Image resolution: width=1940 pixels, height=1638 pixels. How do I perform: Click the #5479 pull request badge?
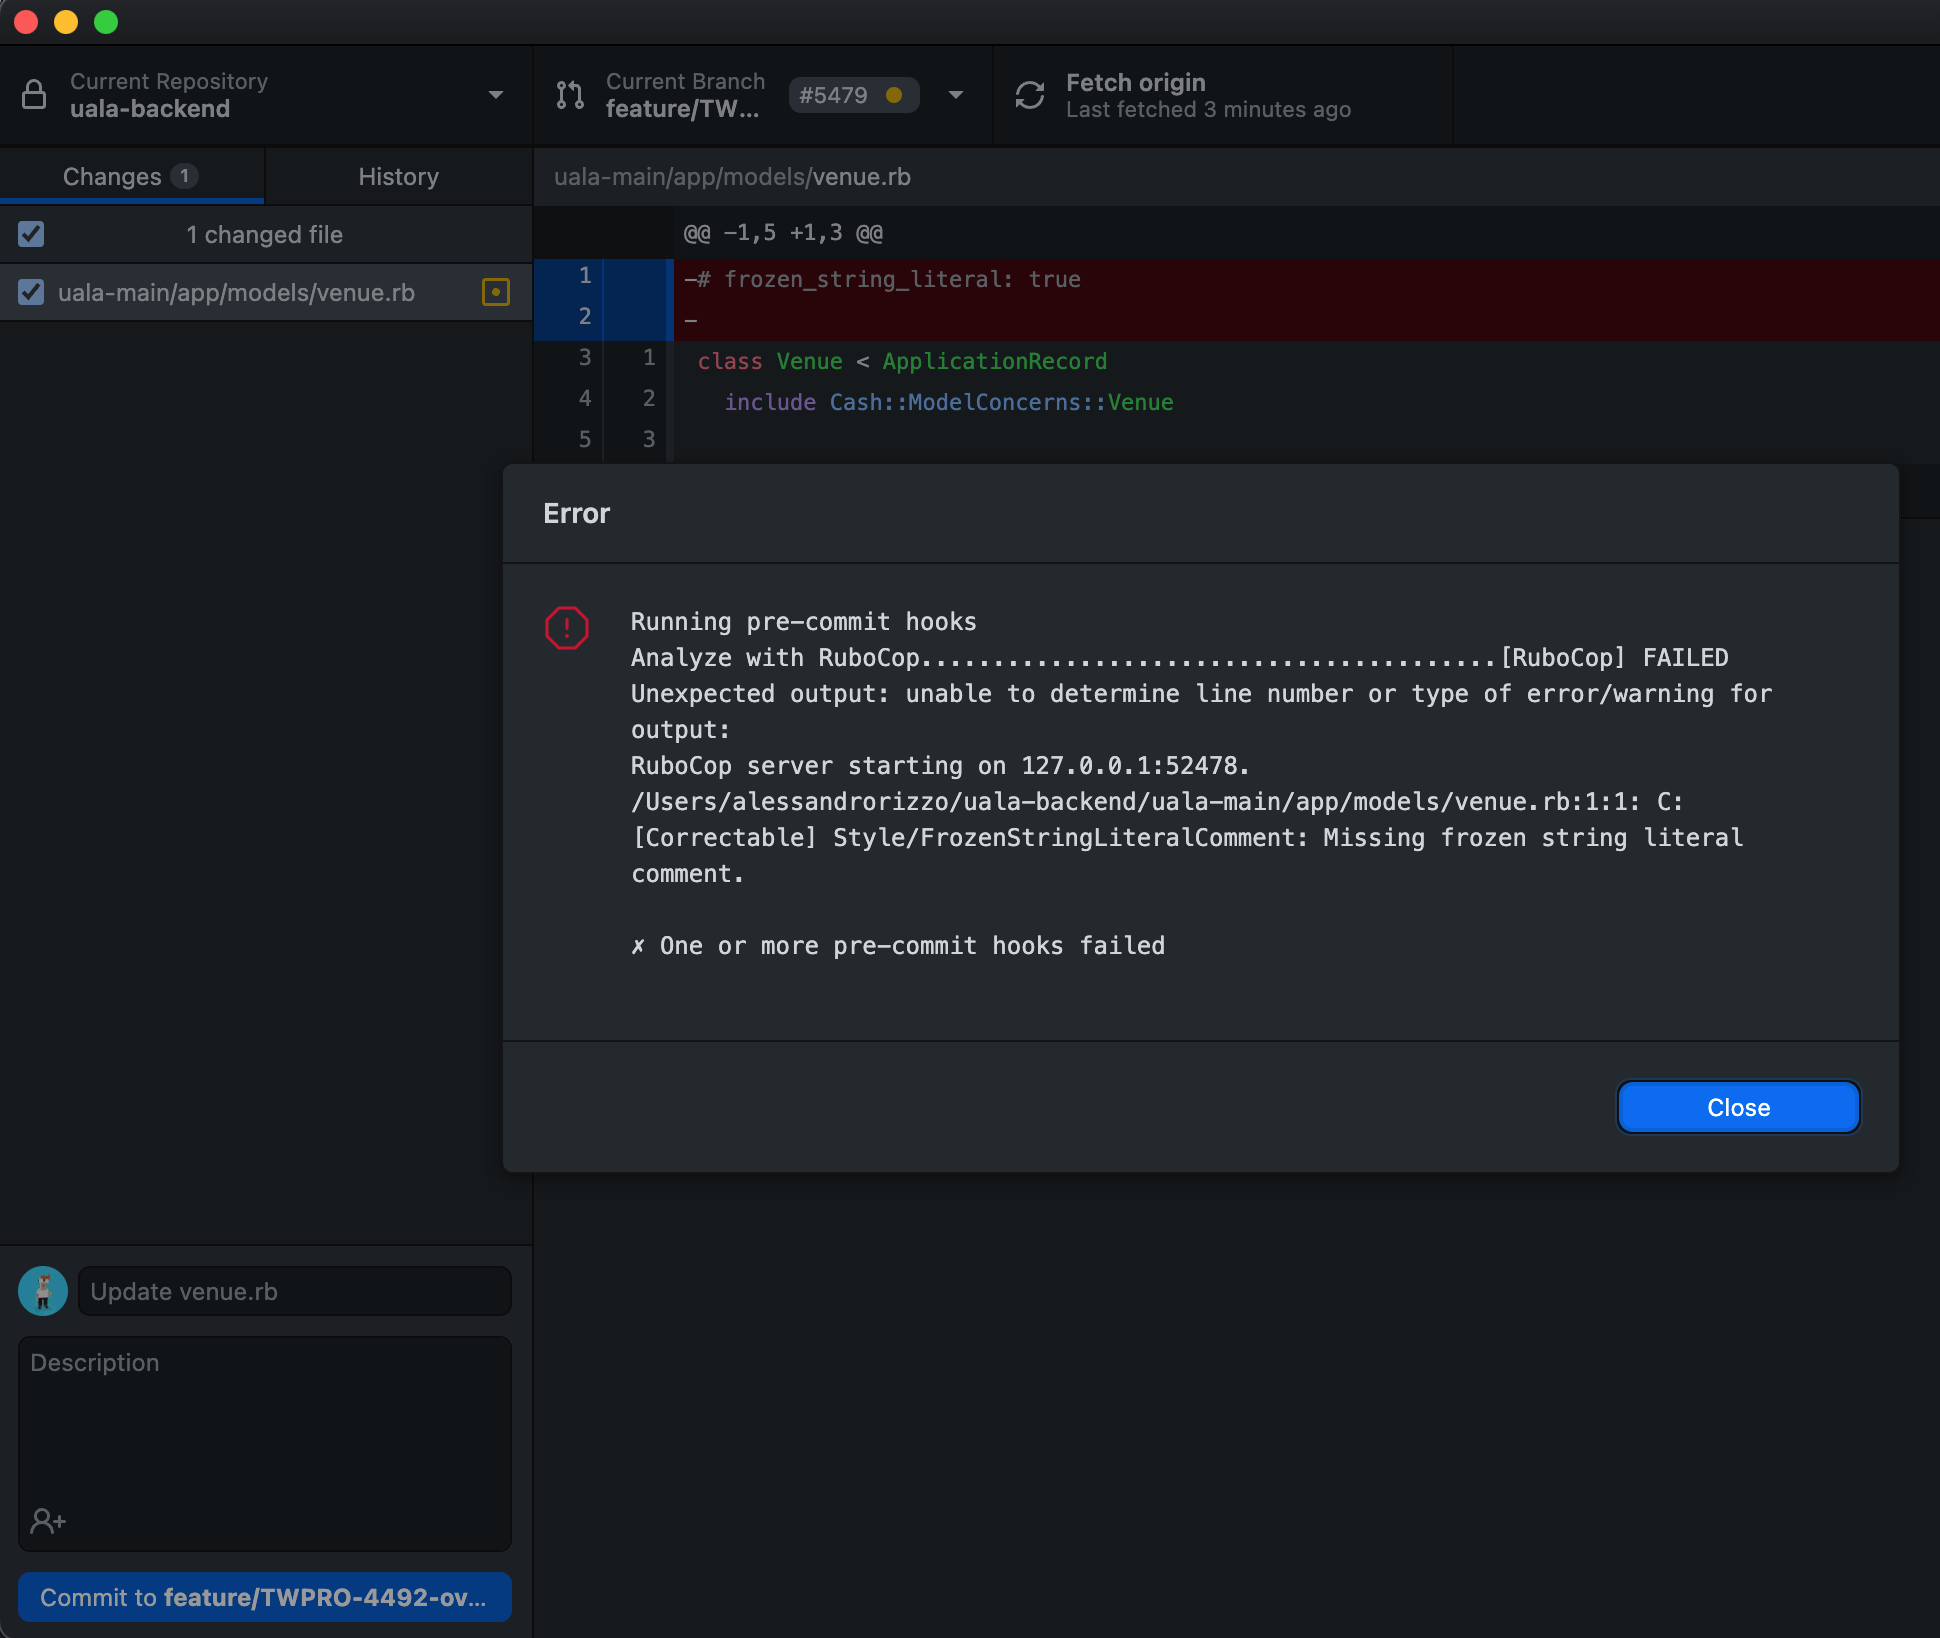coord(853,95)
